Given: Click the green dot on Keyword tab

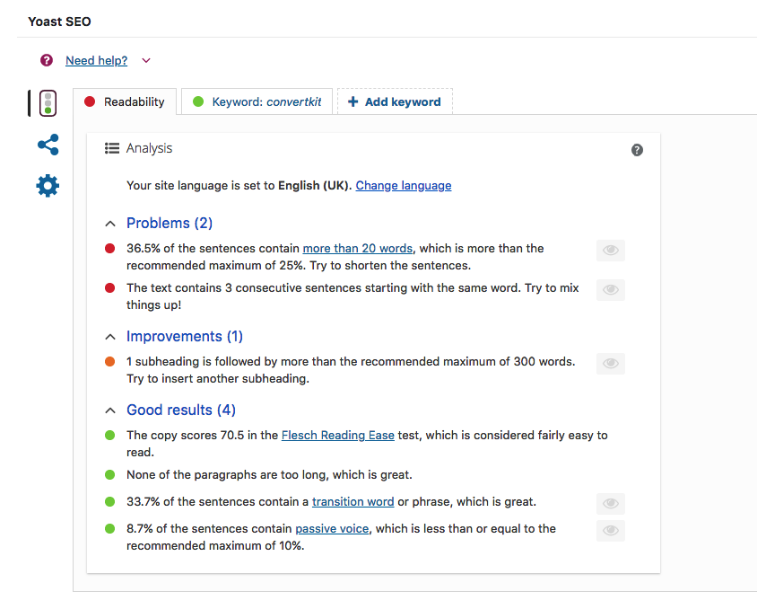Looking at the screenshot, I should tap(198, 102).
